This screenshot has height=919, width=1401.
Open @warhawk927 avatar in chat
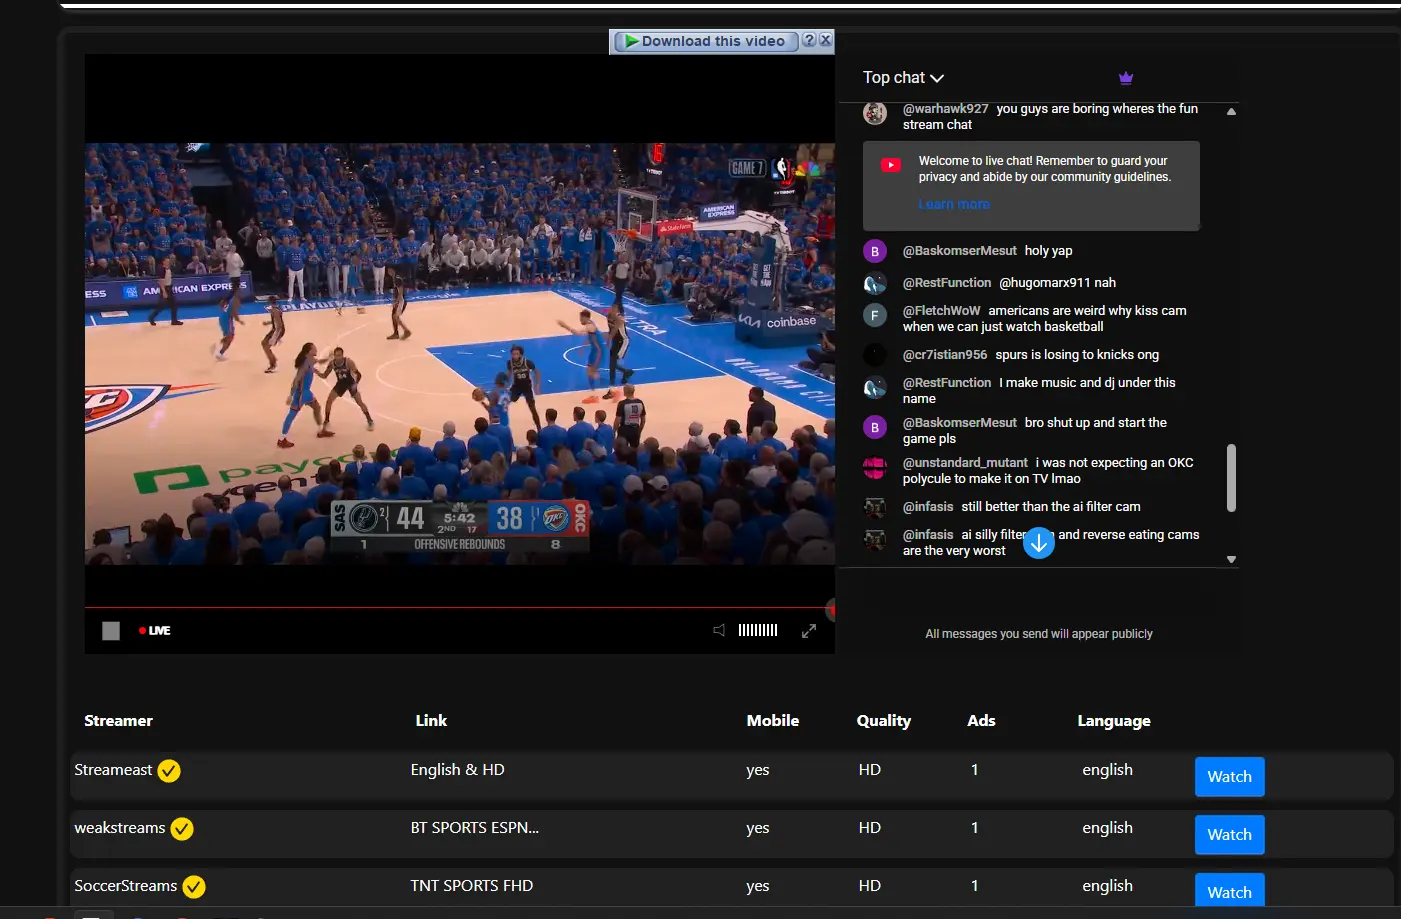pyautogui.click(x=875, y=113)
